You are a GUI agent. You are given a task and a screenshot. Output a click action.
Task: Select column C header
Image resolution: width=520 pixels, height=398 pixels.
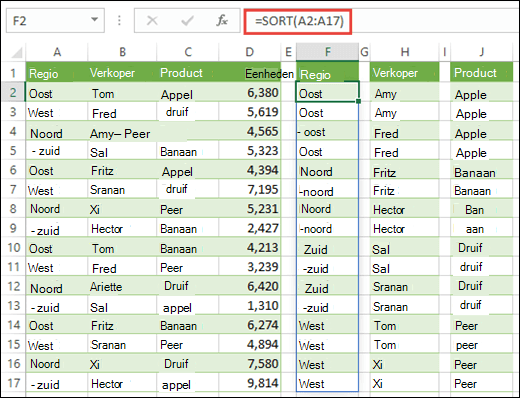point(188,52)
